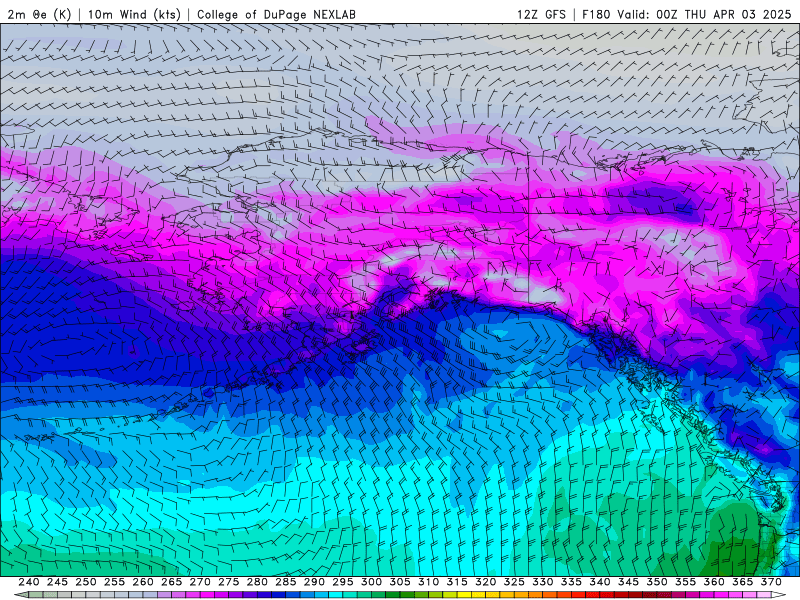The height and width of the screenshot is (600, 800).
Task: Click the 340 legend value
Action: 600,582
